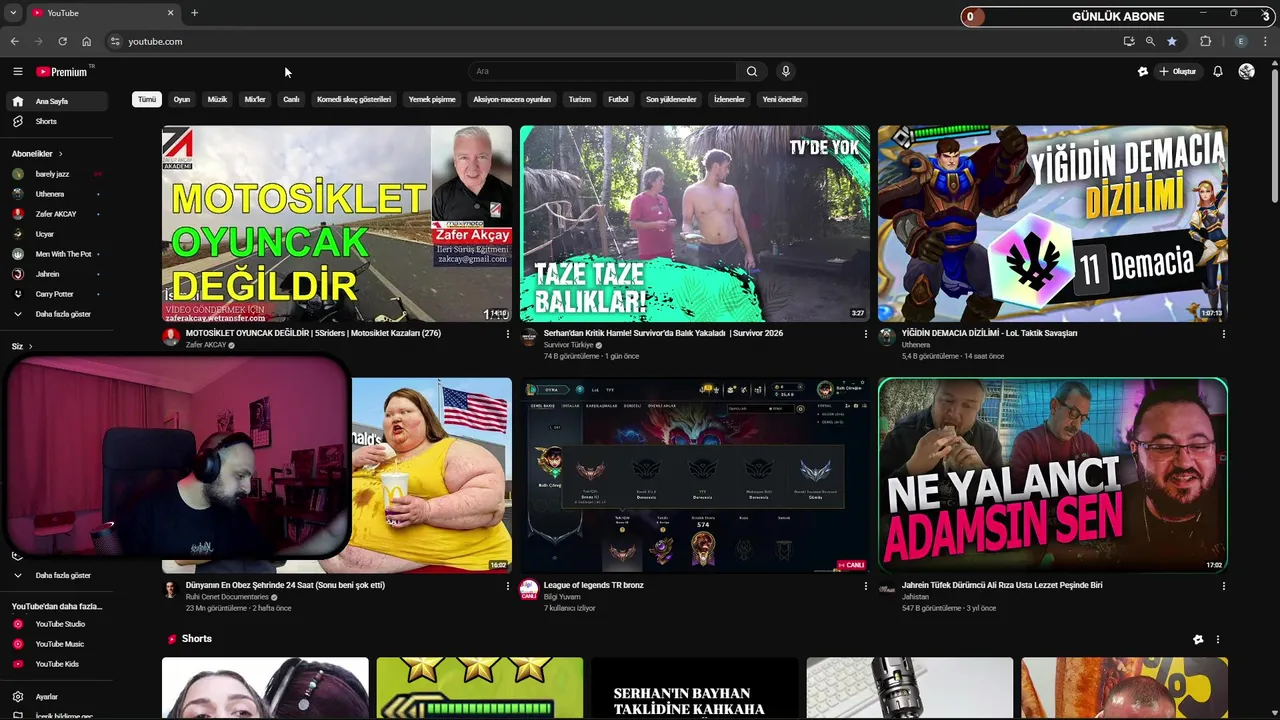
Task: Open Zafer AKCAY channel in subscriptions
Action: pos(58,214)
